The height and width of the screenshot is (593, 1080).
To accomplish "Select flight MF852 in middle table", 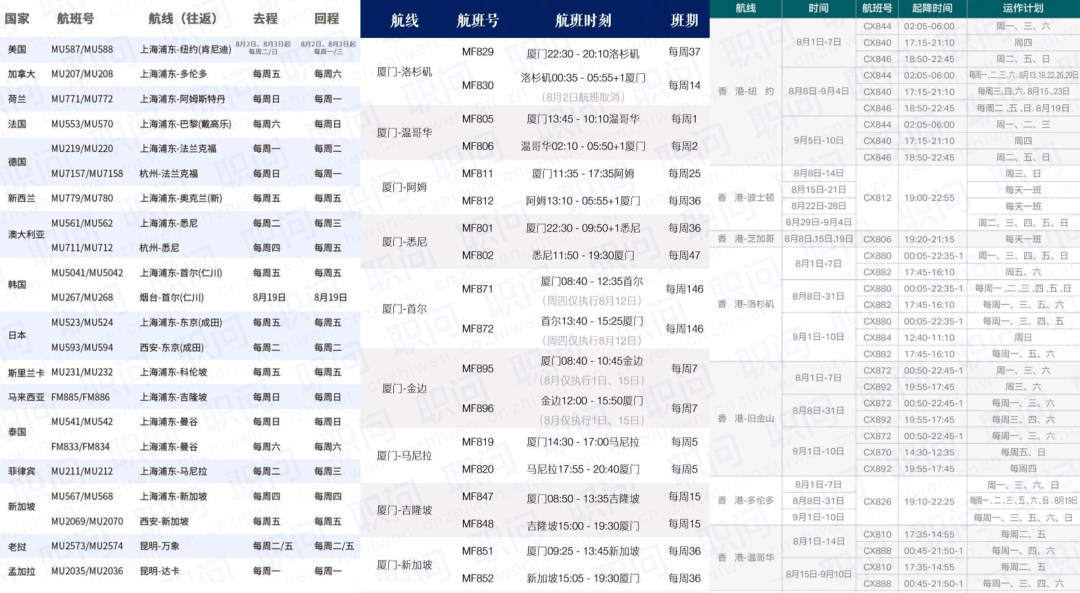I will tap(477, 579).
